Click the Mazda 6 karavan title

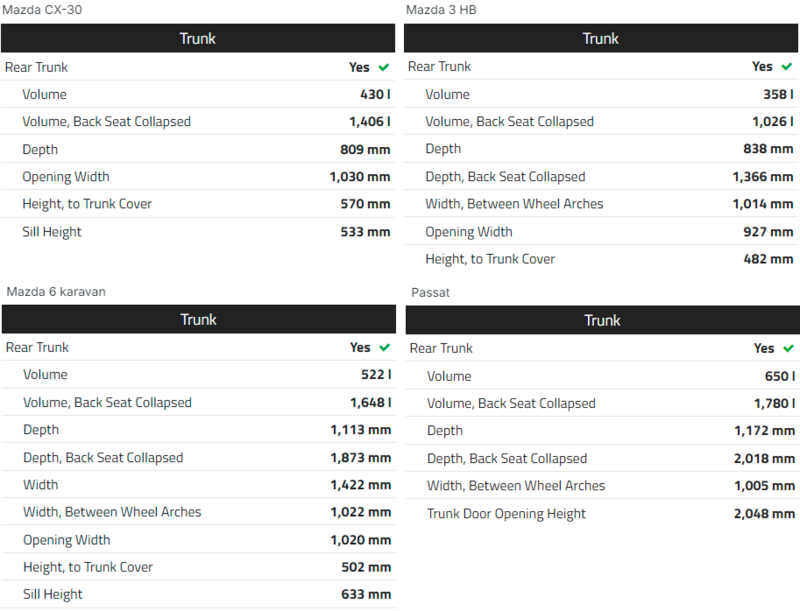tap(56, 292)
